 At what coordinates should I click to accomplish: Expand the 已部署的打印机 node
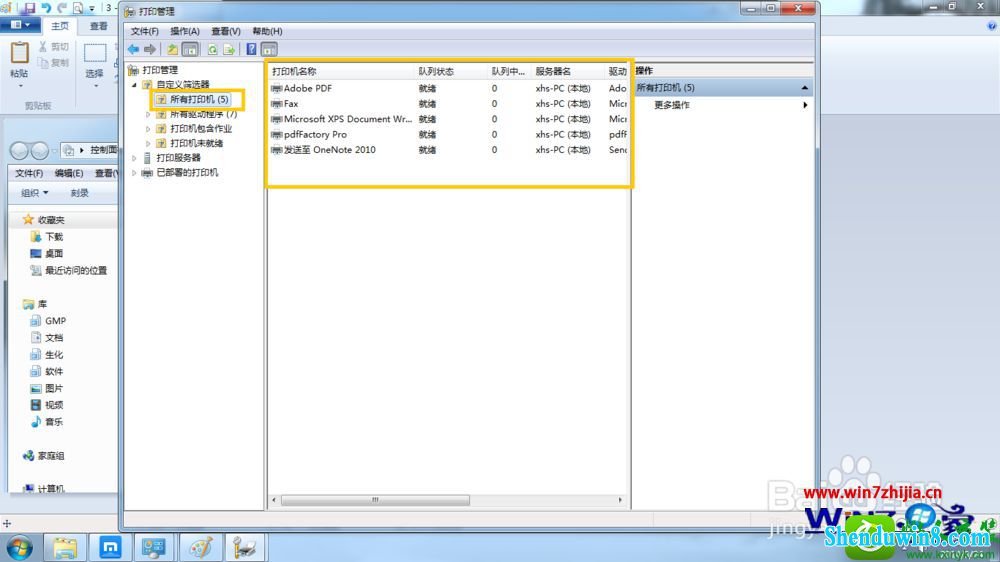point(135,173)
